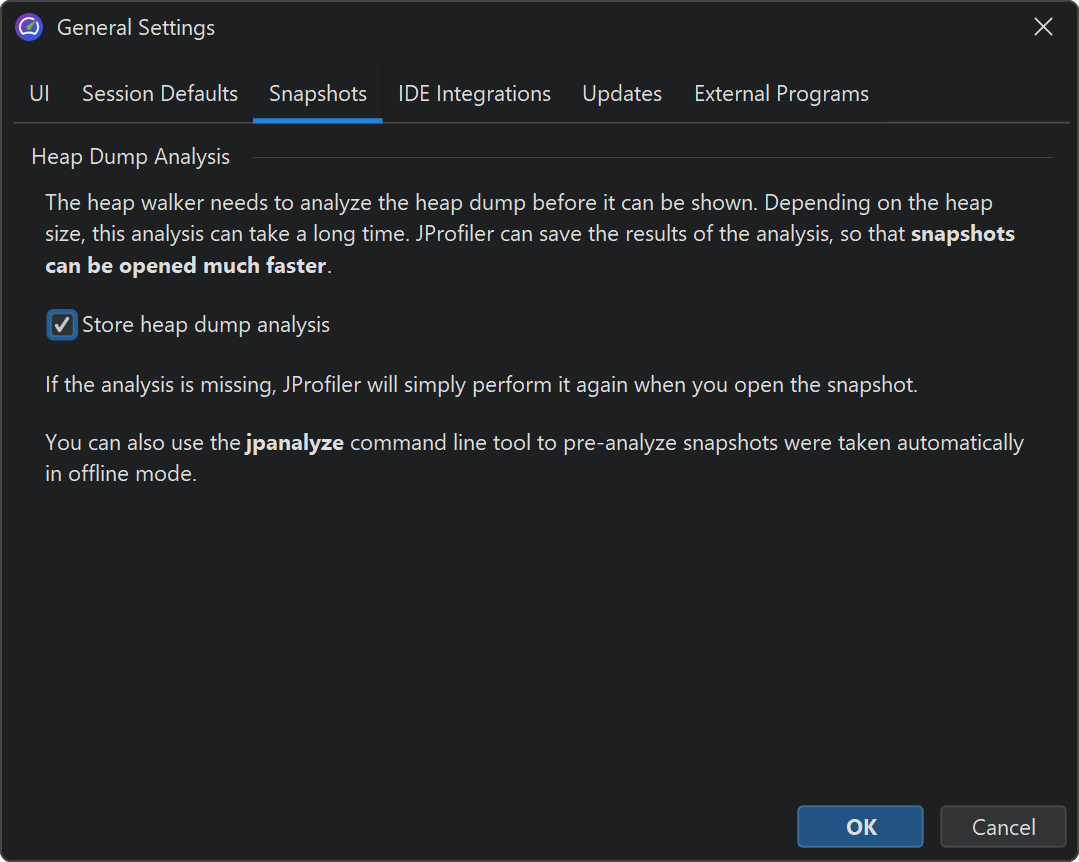The width and height of the screenshot is (1079, 862).
Task: Open the Session Defaults tab
Action: tap(160, 94)
